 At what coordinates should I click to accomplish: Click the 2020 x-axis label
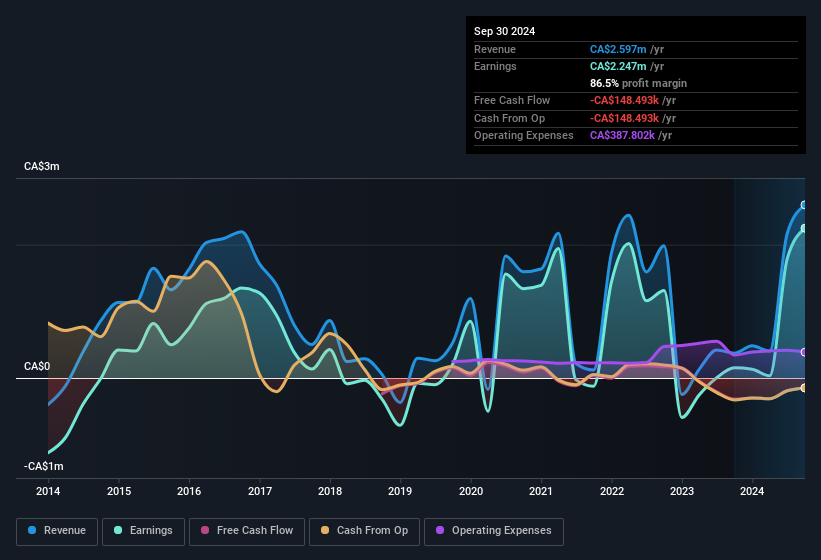(471, 491)
